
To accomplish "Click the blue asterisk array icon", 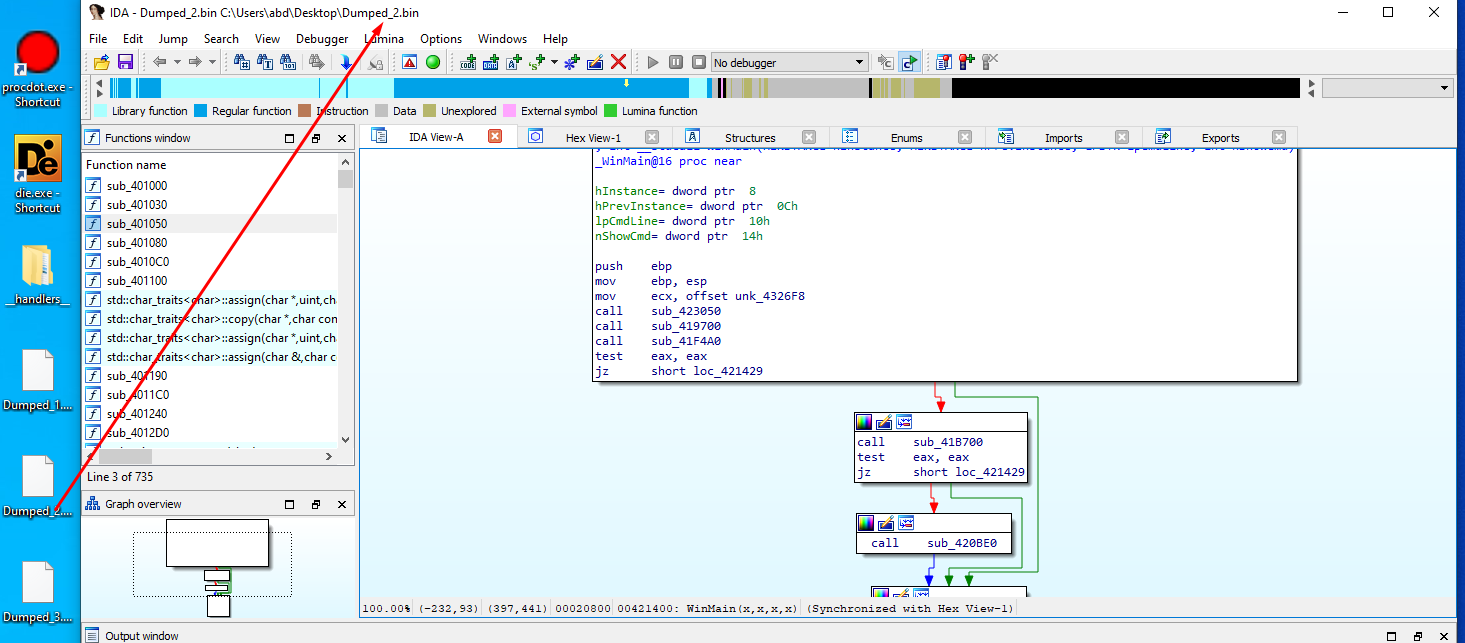I will click(x=572, y=62).
